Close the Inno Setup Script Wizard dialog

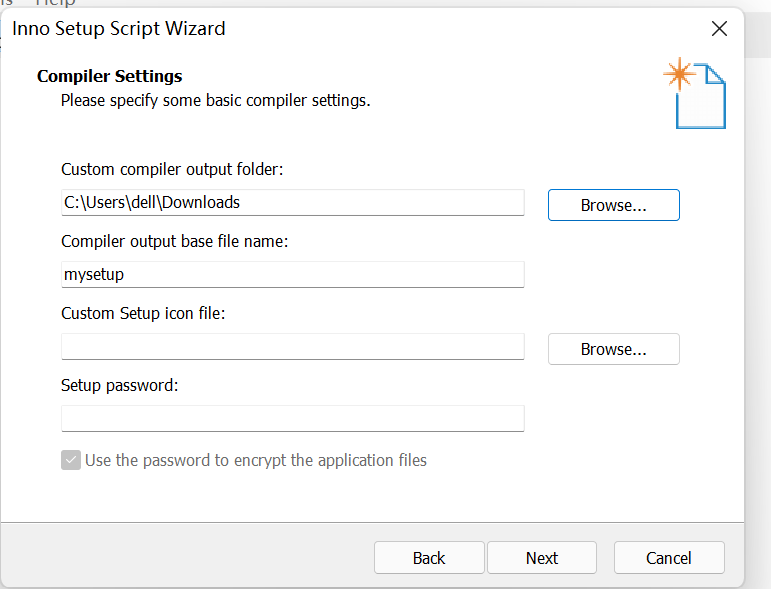(x=719, y=29)
